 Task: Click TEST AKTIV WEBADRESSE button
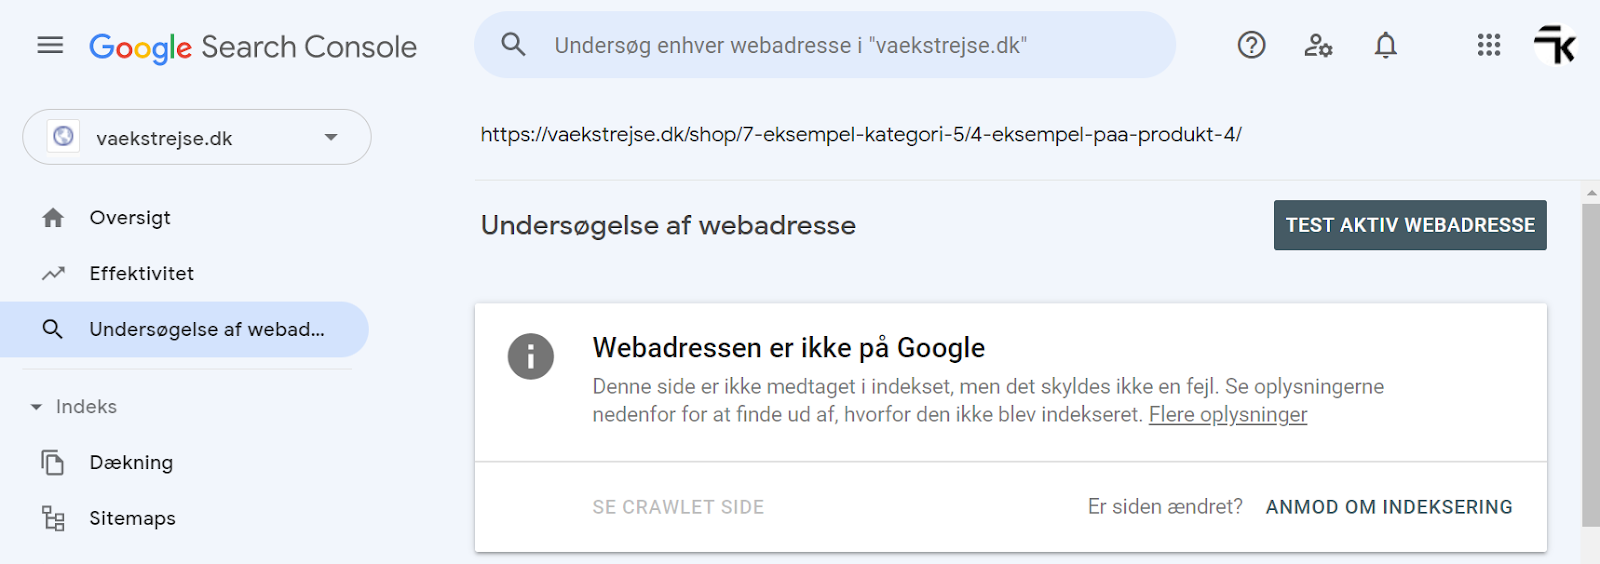[1410, 225]
